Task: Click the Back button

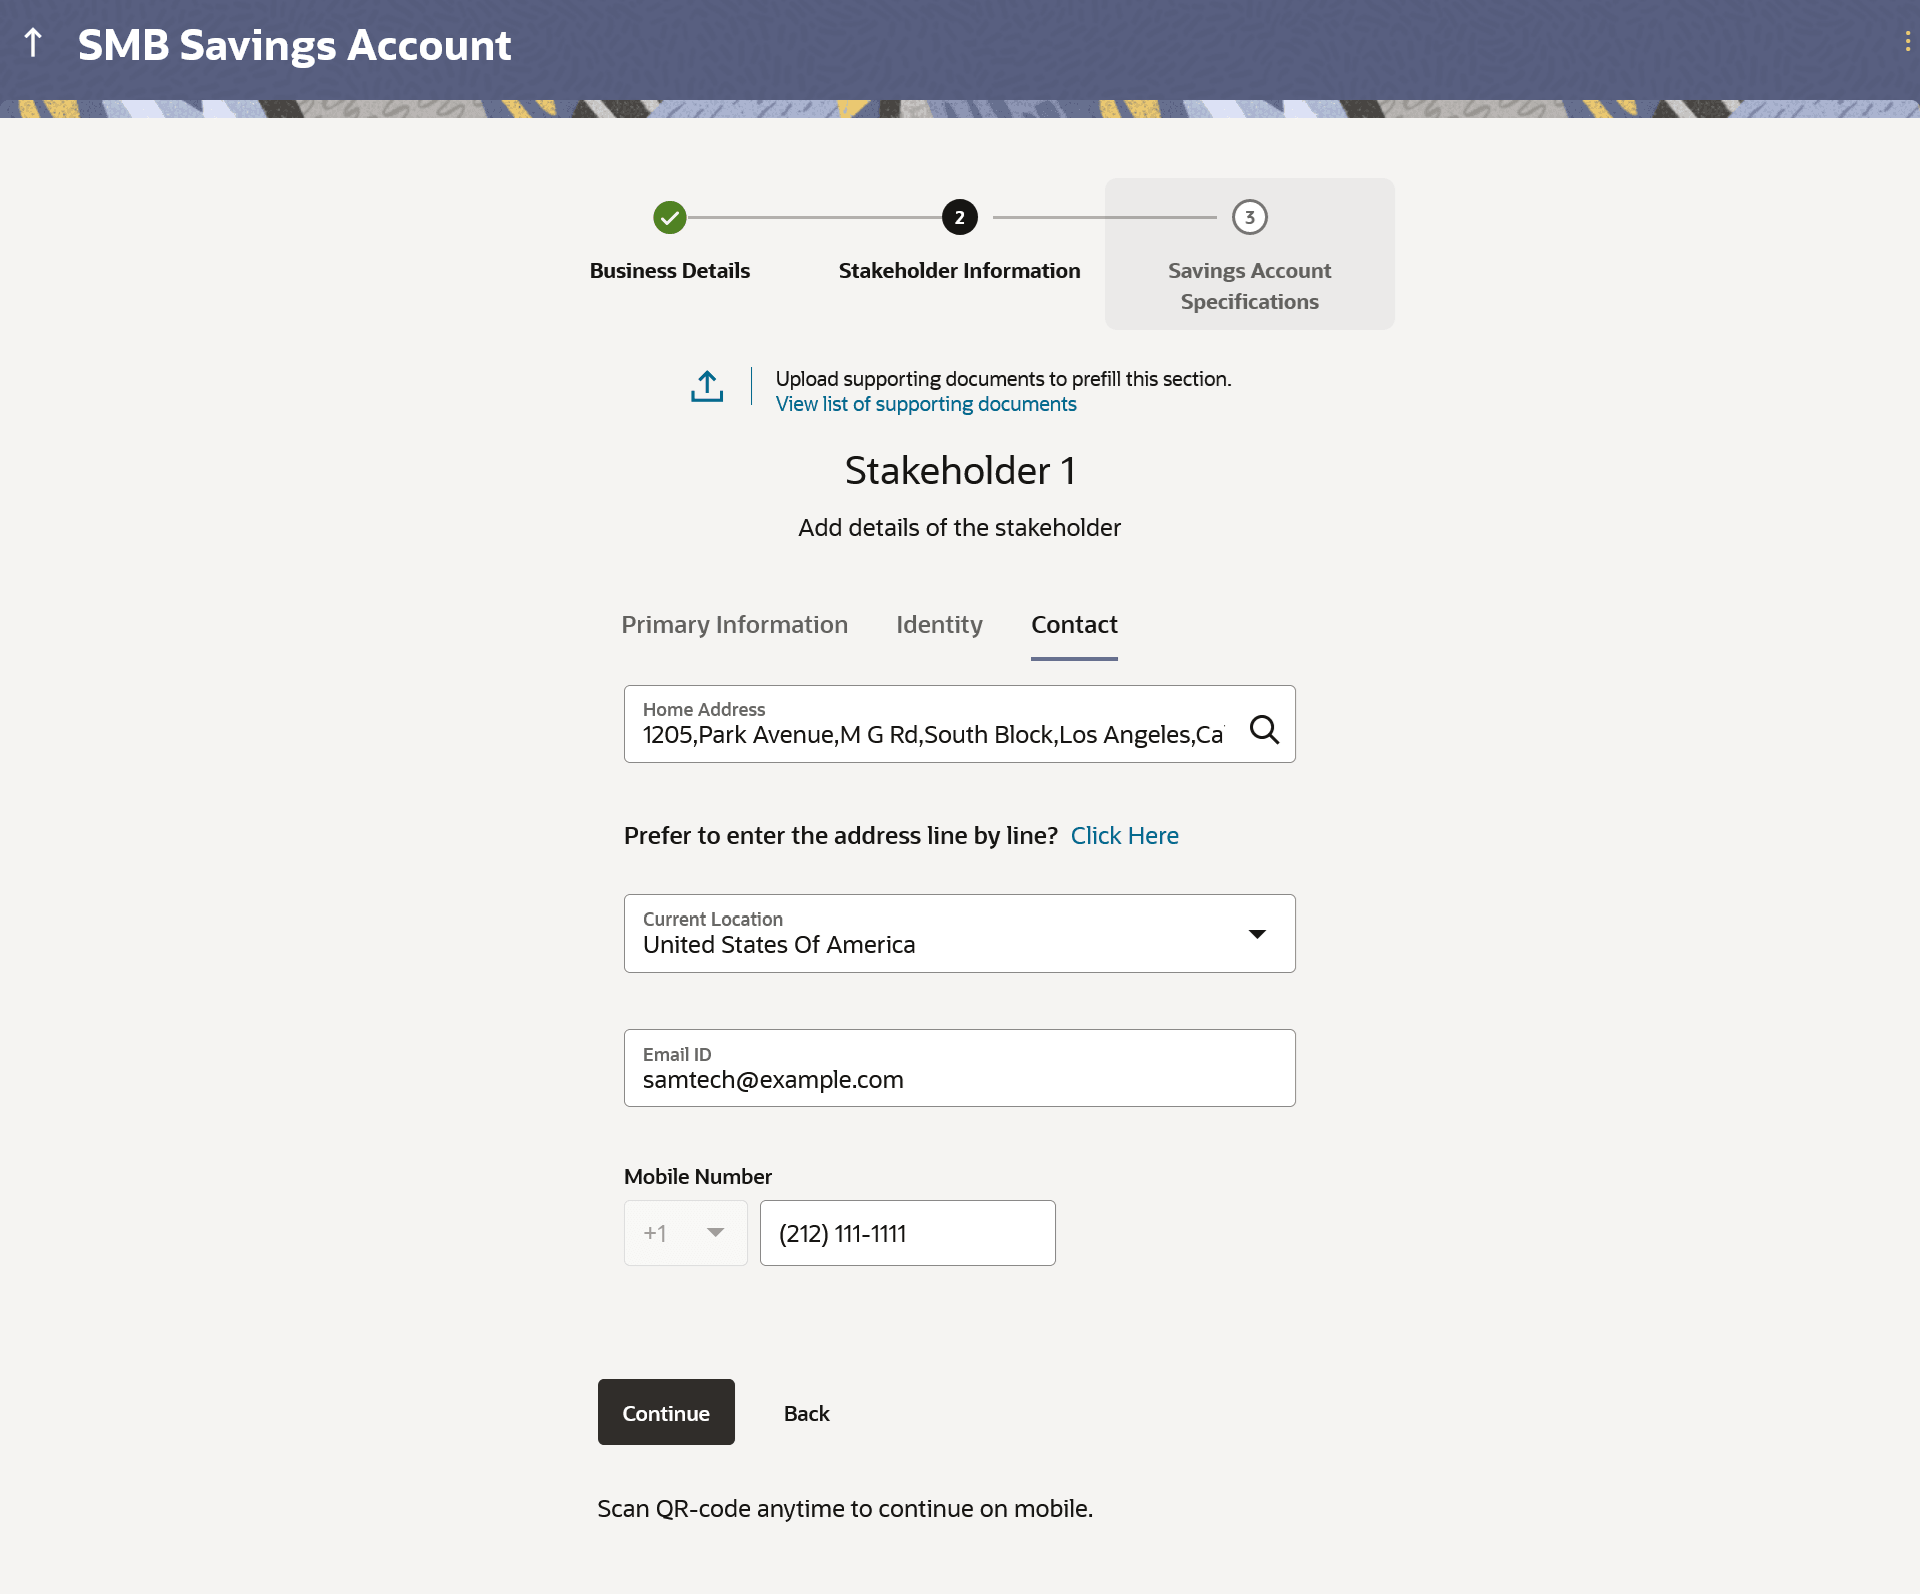Action: (806, 1413)
